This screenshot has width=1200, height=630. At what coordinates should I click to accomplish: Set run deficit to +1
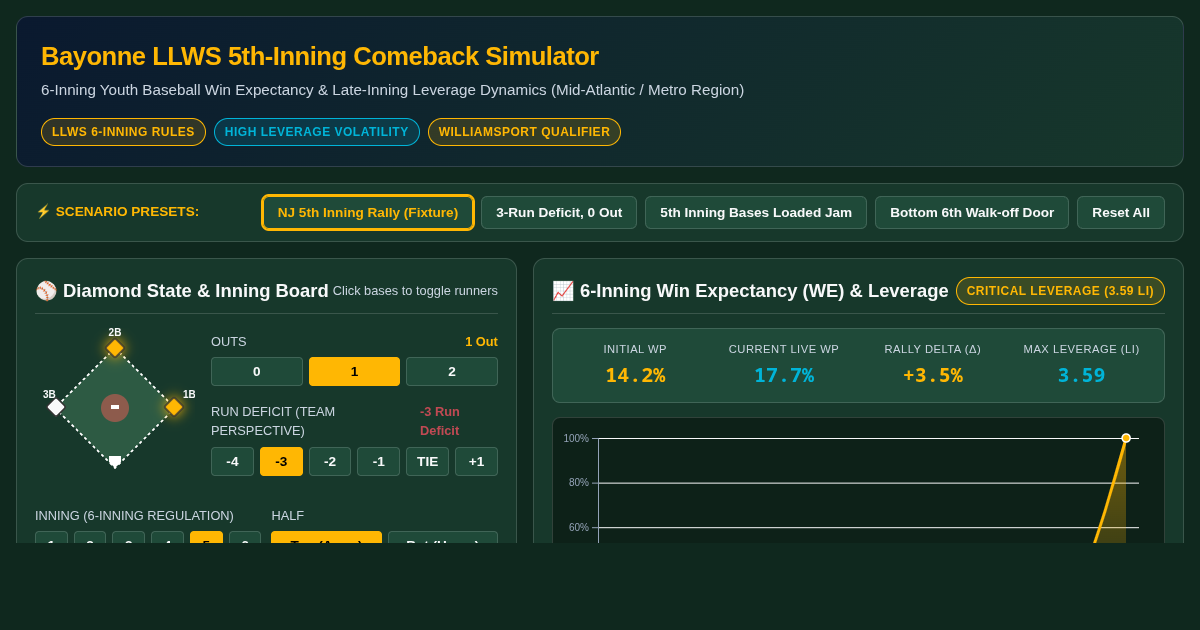click(476, 462)
